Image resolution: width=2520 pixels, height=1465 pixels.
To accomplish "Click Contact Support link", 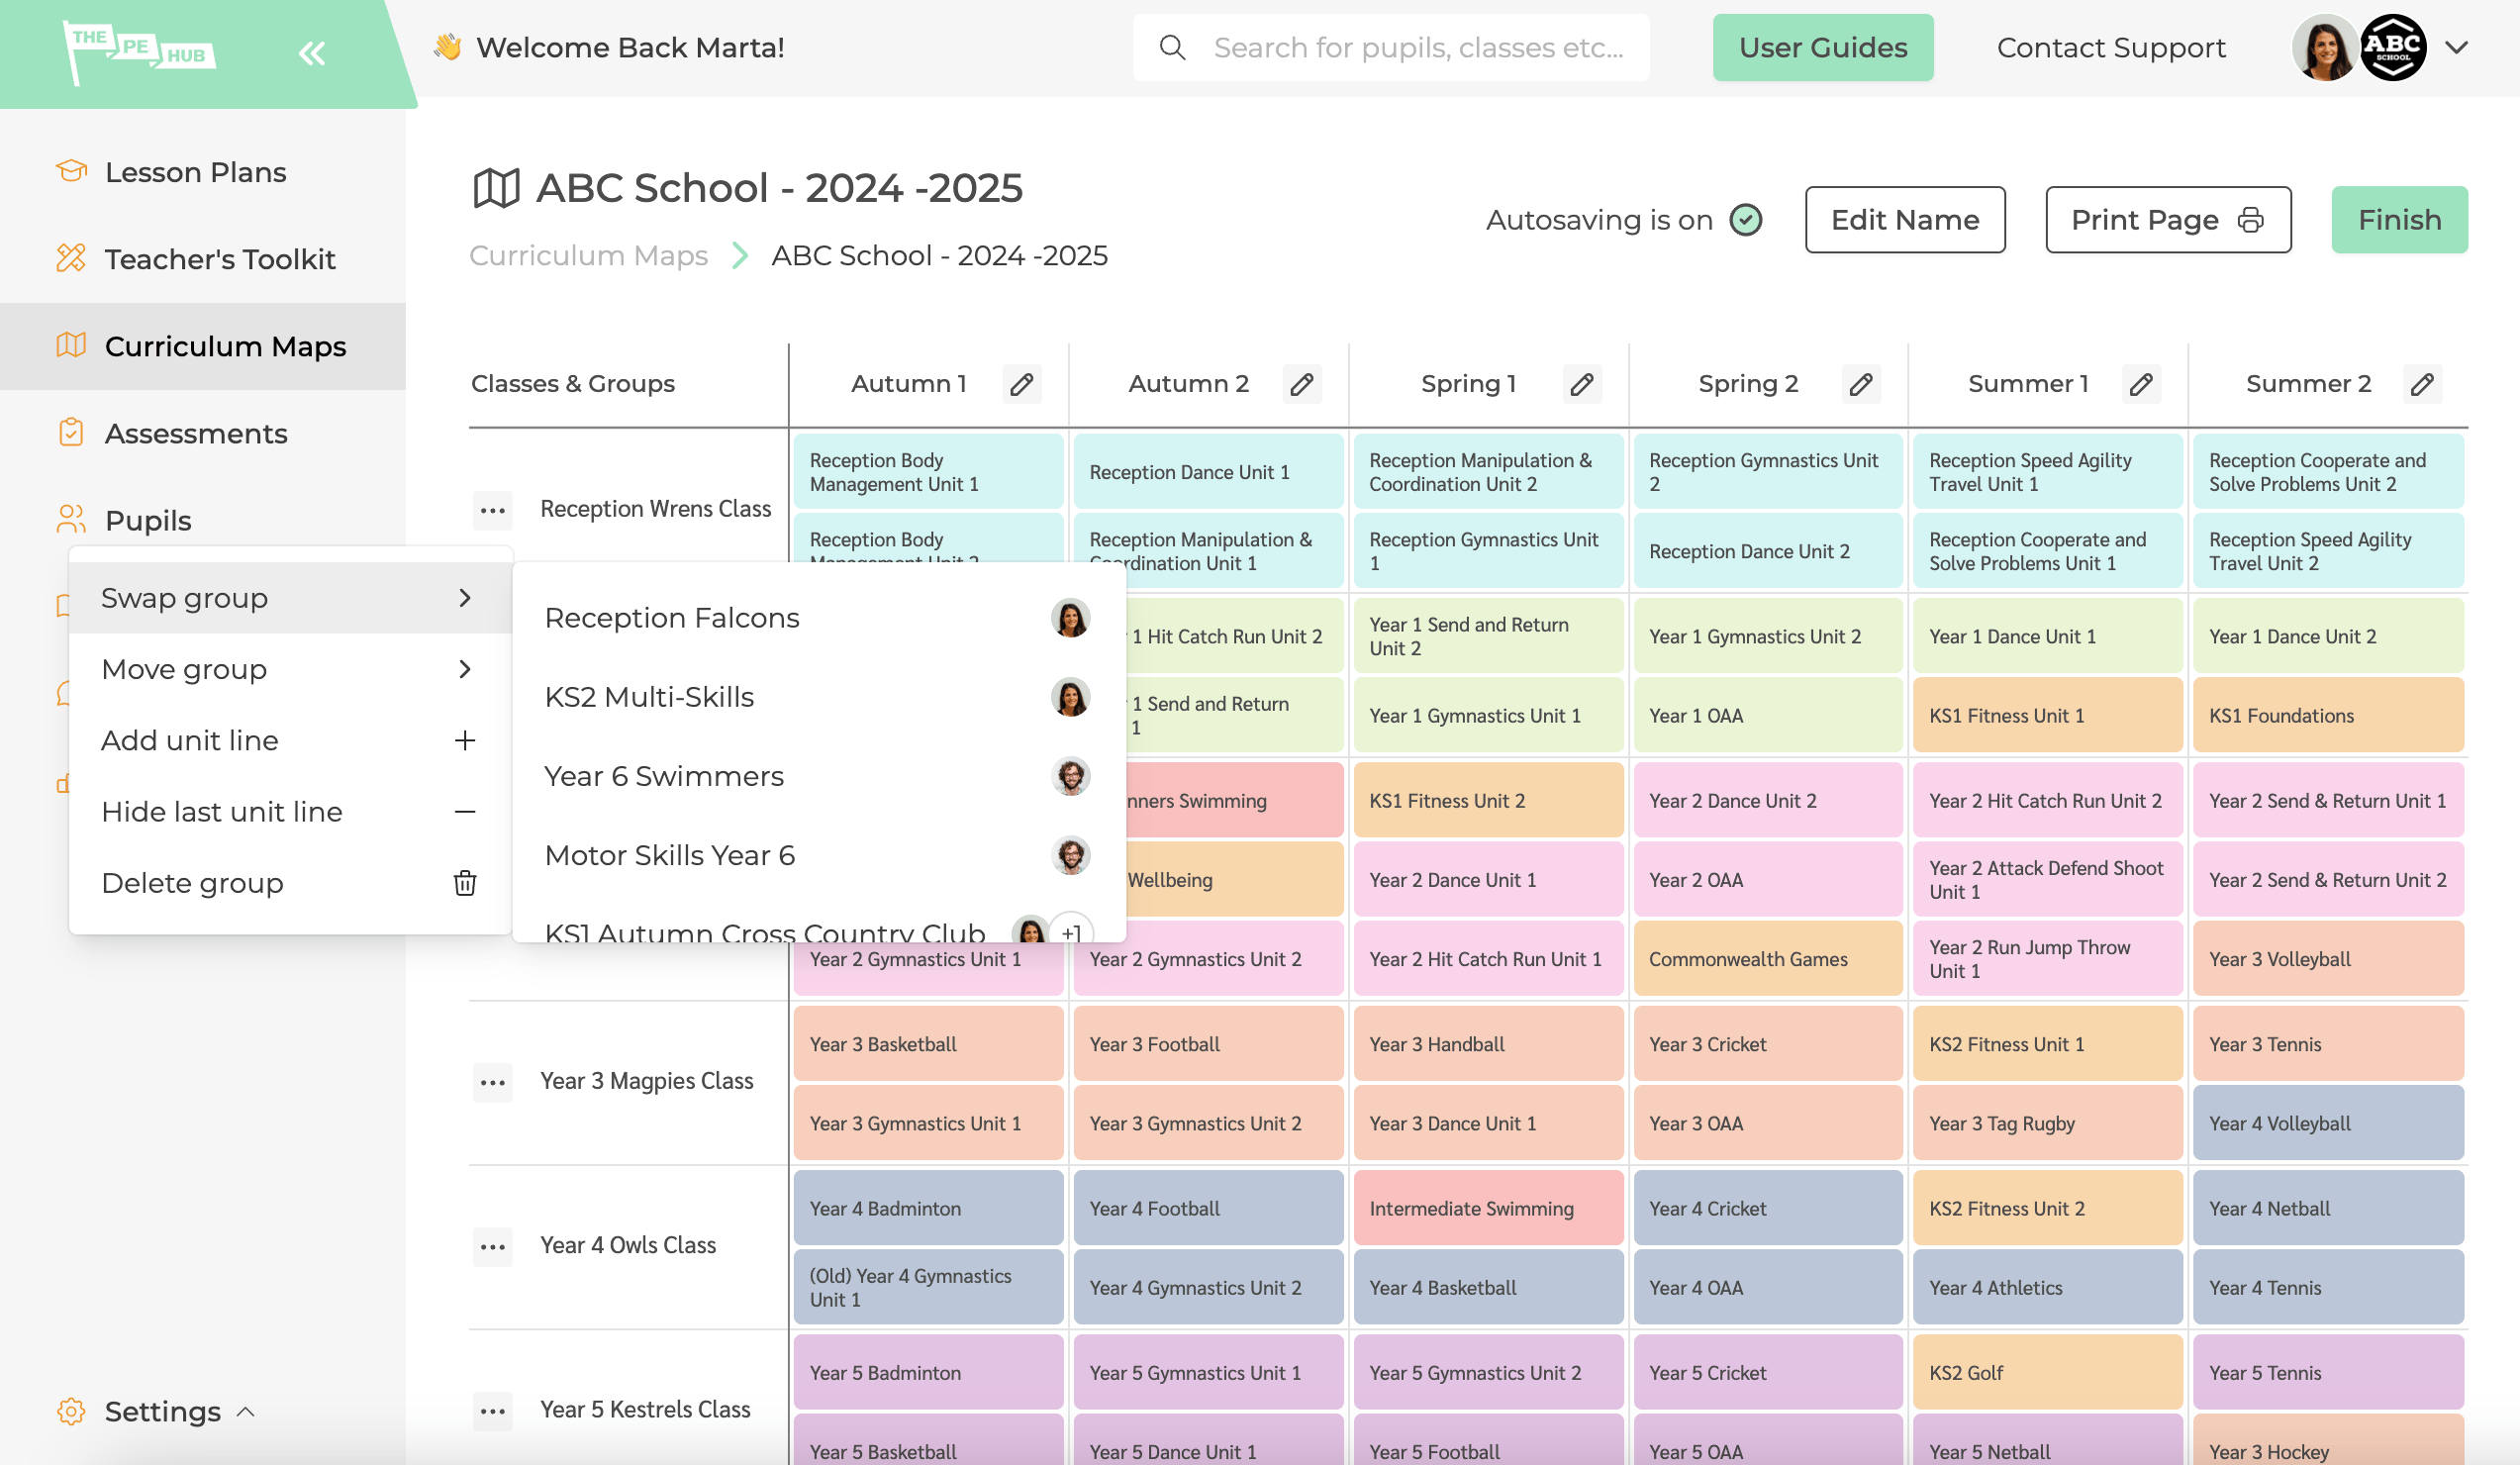I will [2110, 47].
